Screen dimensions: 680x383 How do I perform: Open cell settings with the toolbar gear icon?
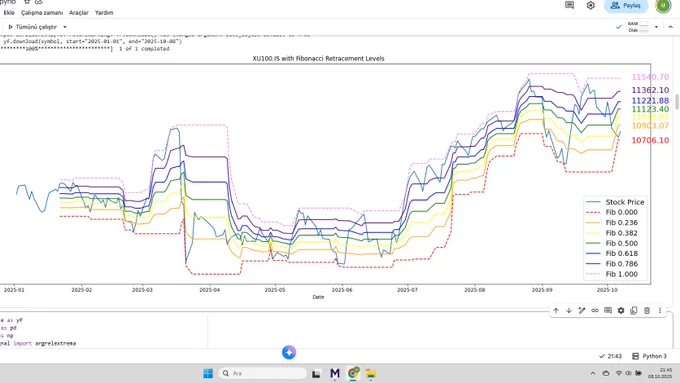(621, 311)
